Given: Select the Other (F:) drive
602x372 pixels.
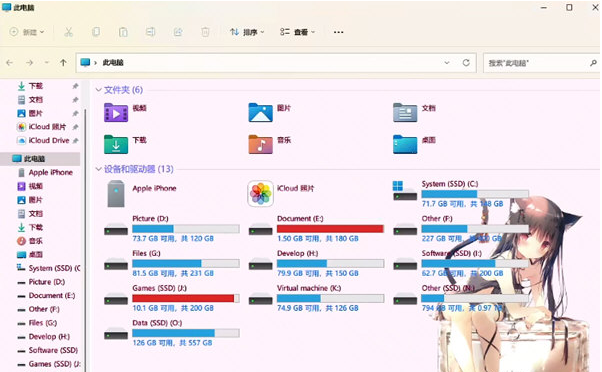Looking at the screenshot, I should 461,228.
